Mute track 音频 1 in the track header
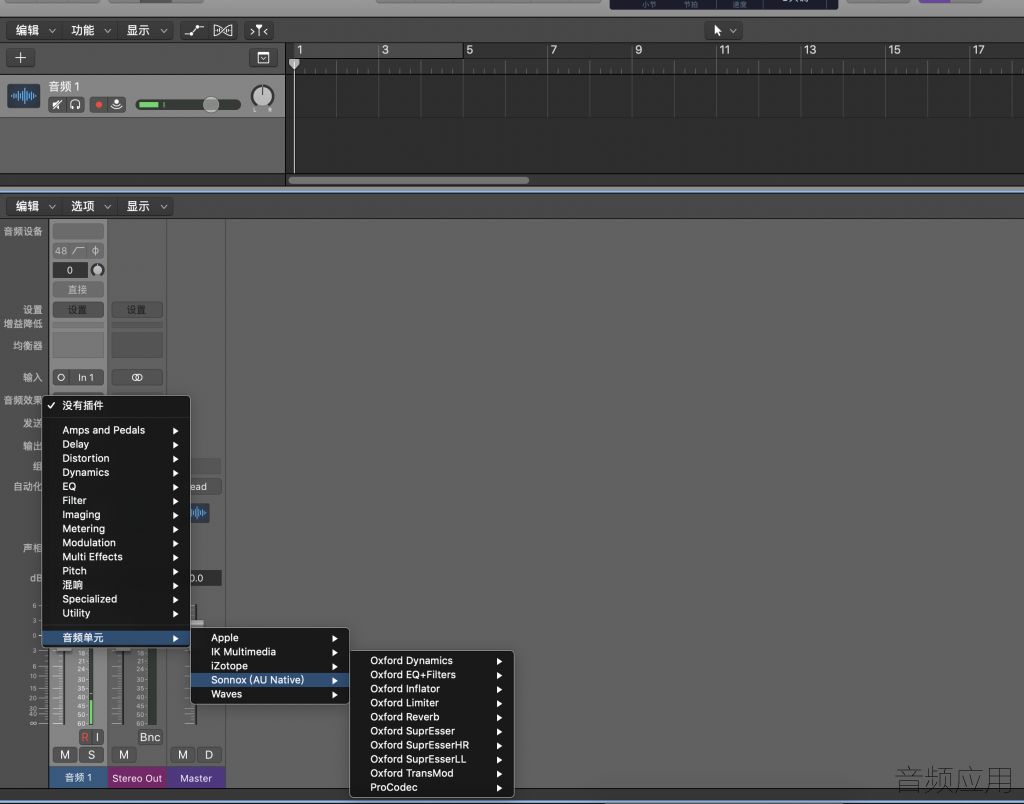 pyautogui.click(x=57, y=105)
